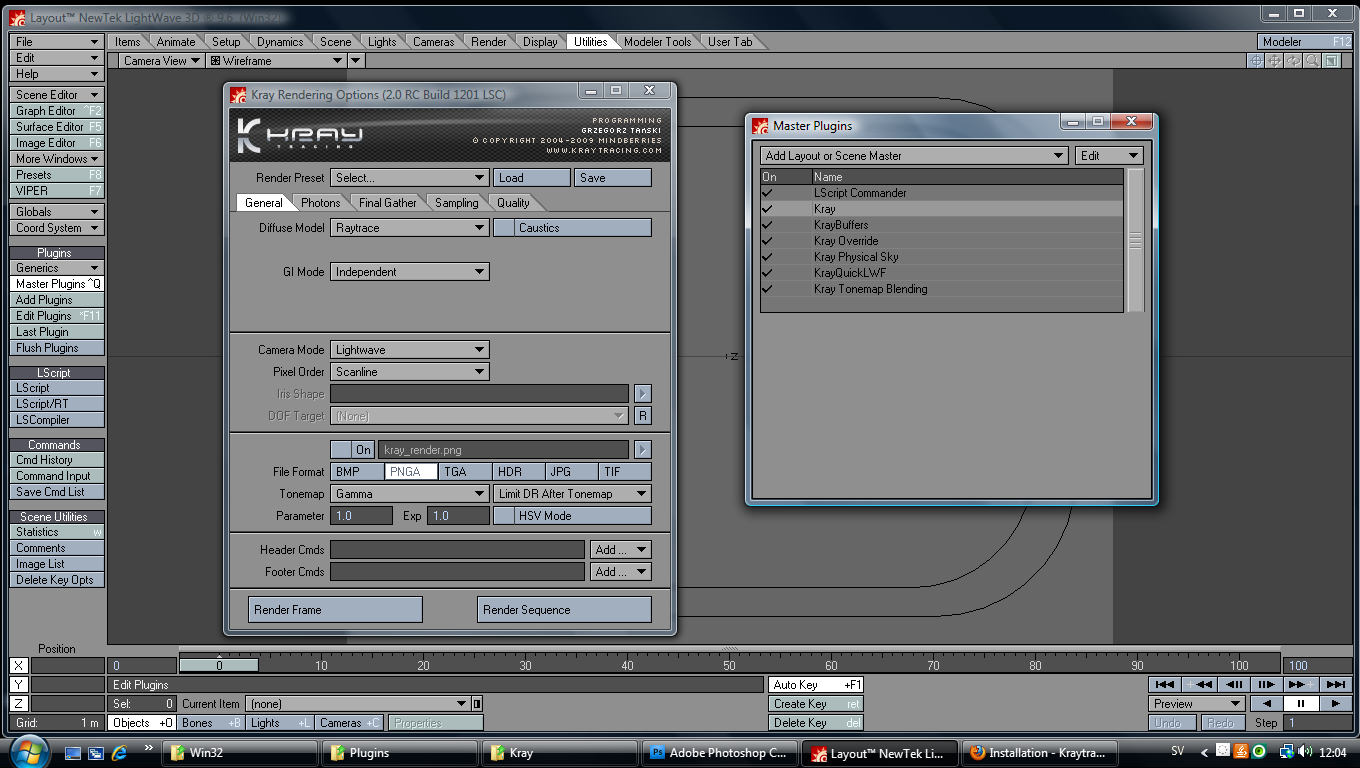This screenshot has height=768, width=1360.
Task: Open the Modeler Tools menu tab
Action: pos(657,42)
